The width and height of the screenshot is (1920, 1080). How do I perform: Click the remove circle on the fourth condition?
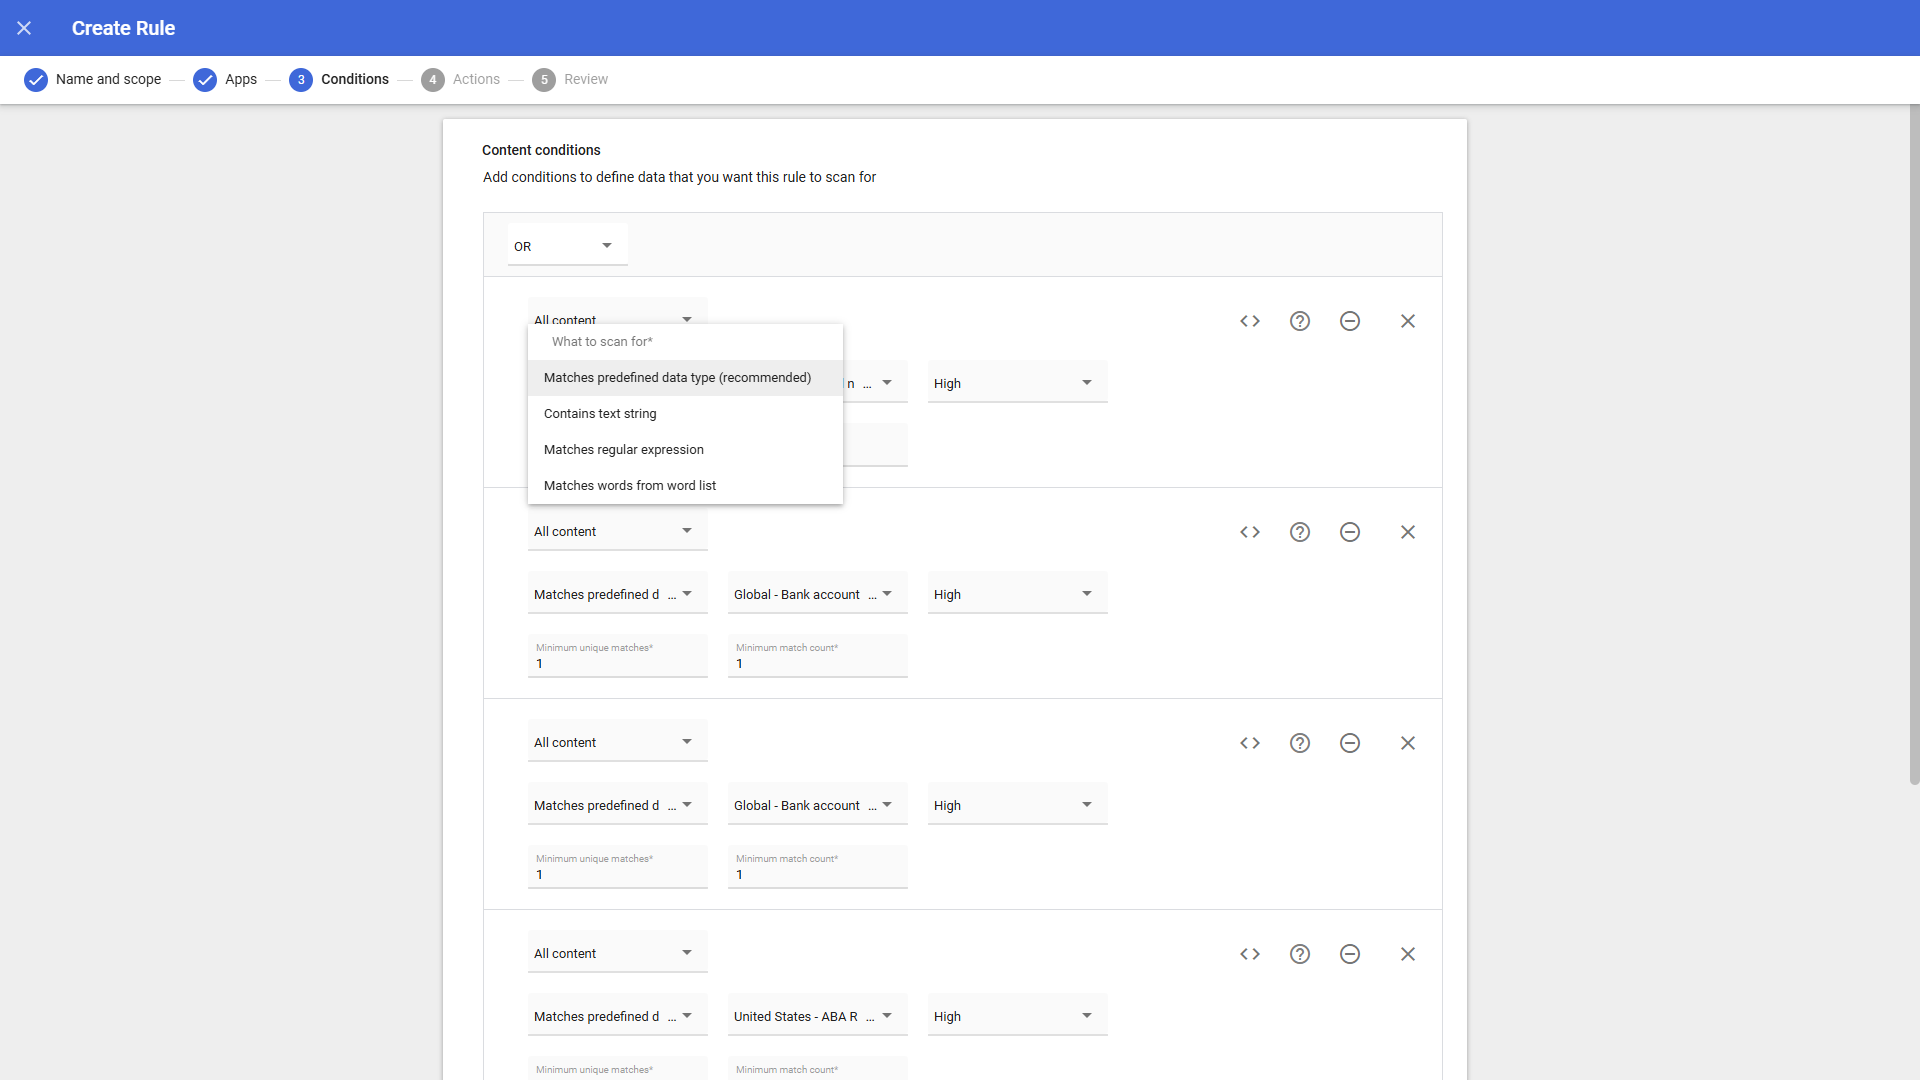(x=1350, y=954)
